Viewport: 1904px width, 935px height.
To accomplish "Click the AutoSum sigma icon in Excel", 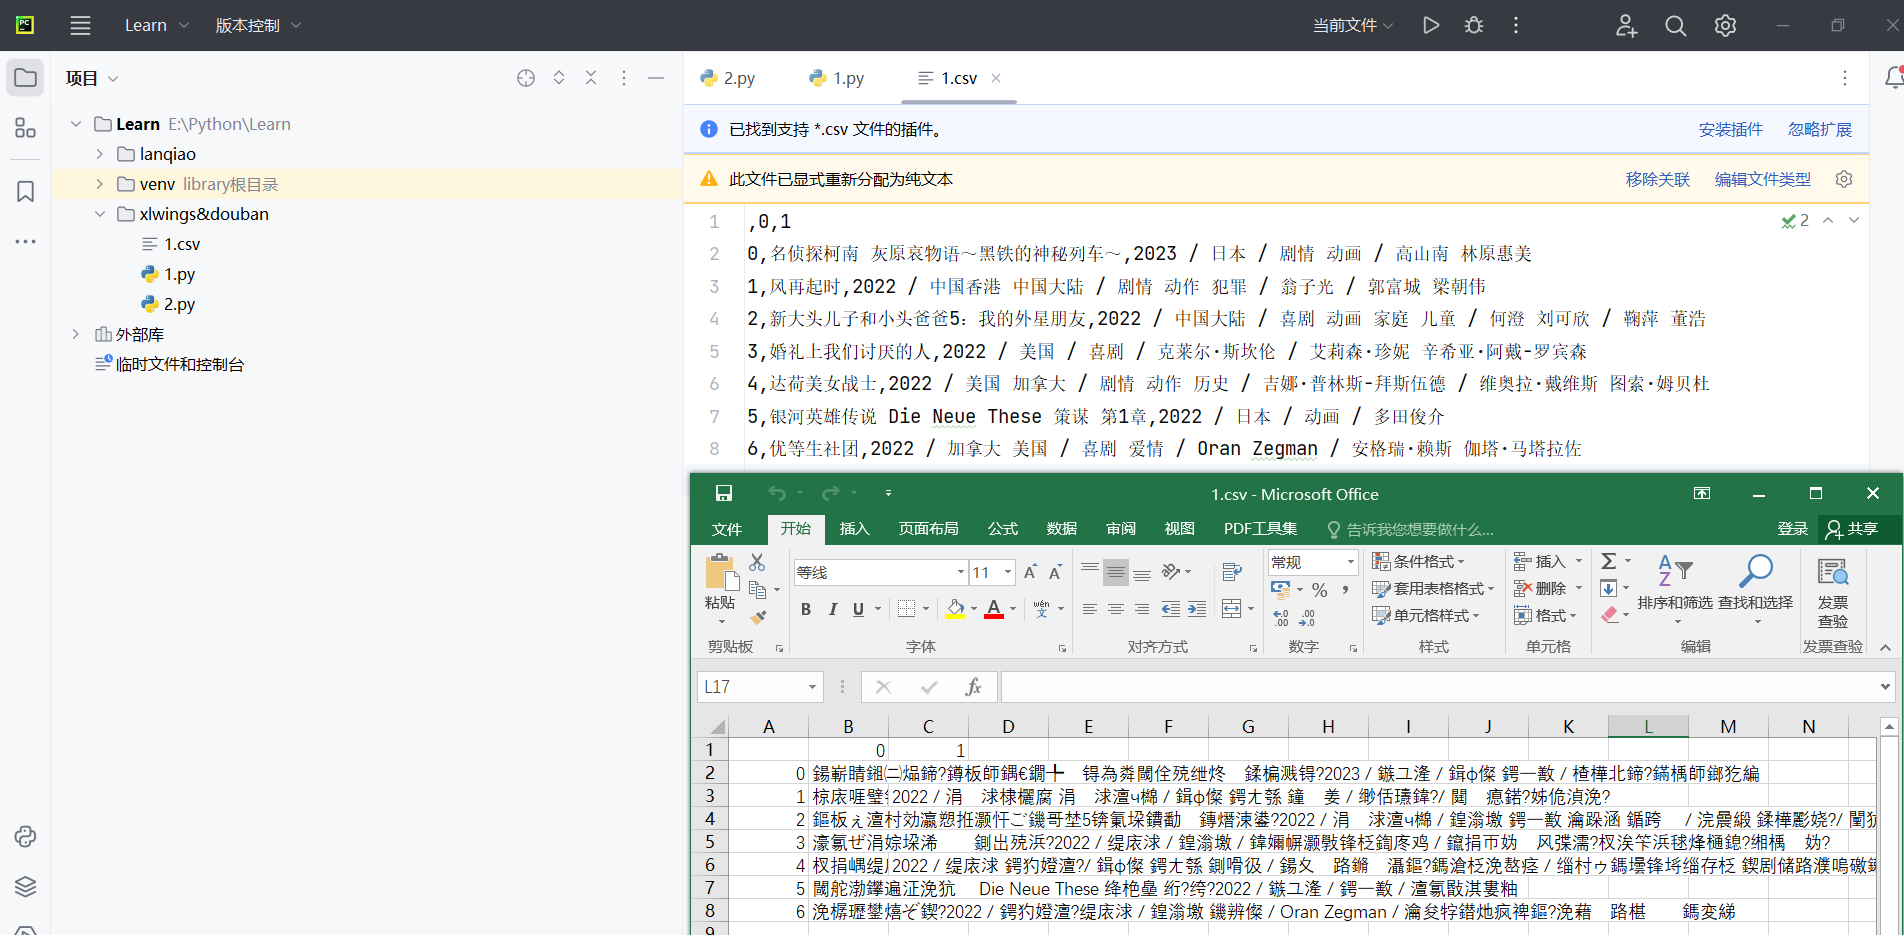I will tap(1609, 561).
